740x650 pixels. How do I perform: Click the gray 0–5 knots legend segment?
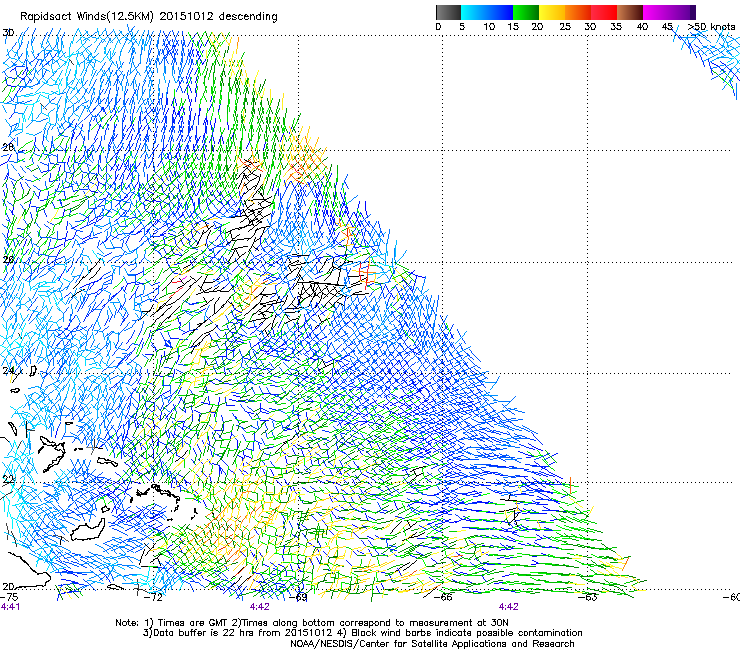click(x=448, y=12)
